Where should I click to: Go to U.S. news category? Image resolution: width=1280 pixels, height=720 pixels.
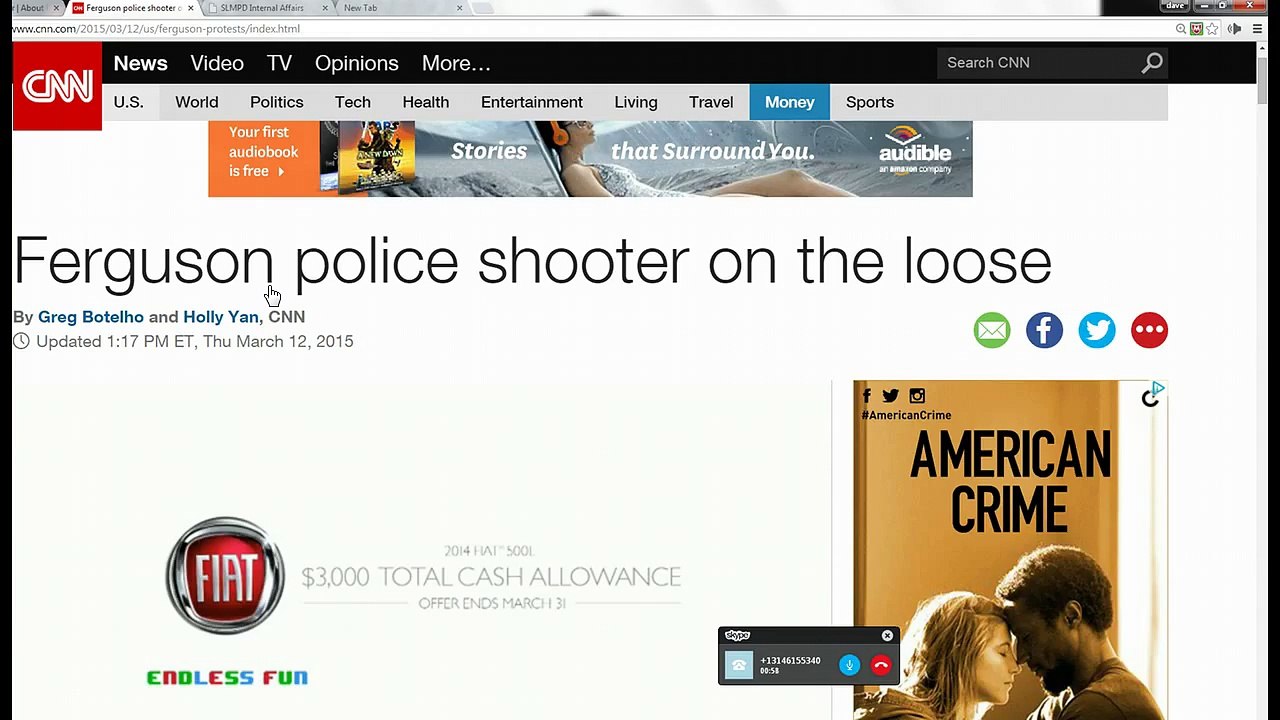point(129,102)
